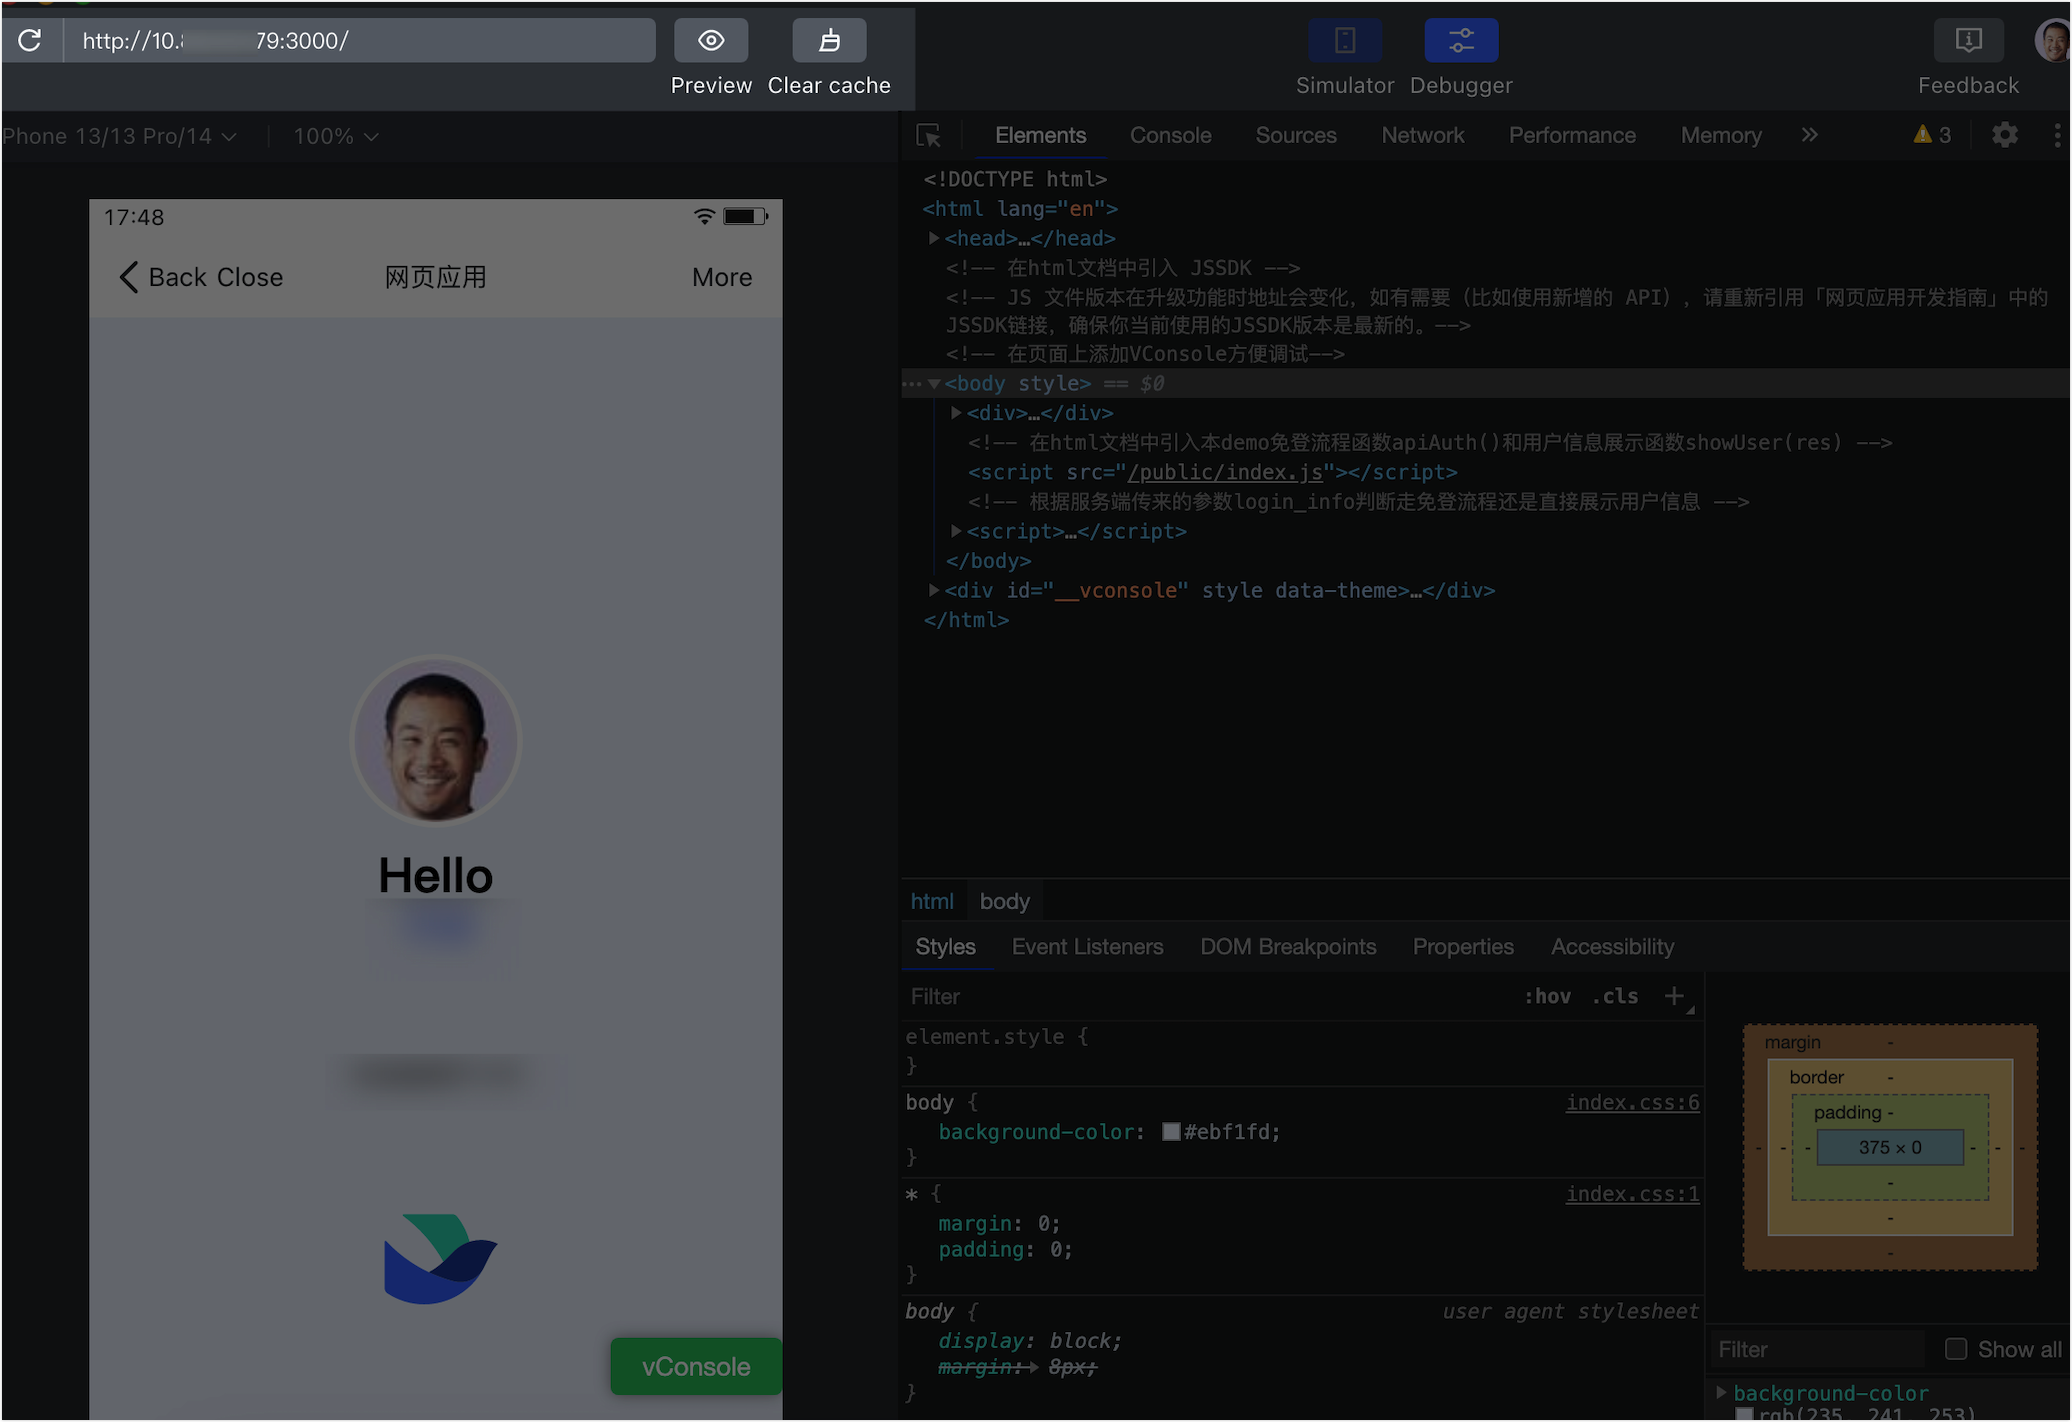Click the computed rgb color swatch
This screenshot has width=2072, height=1422.
(x=1744, y=1414)
